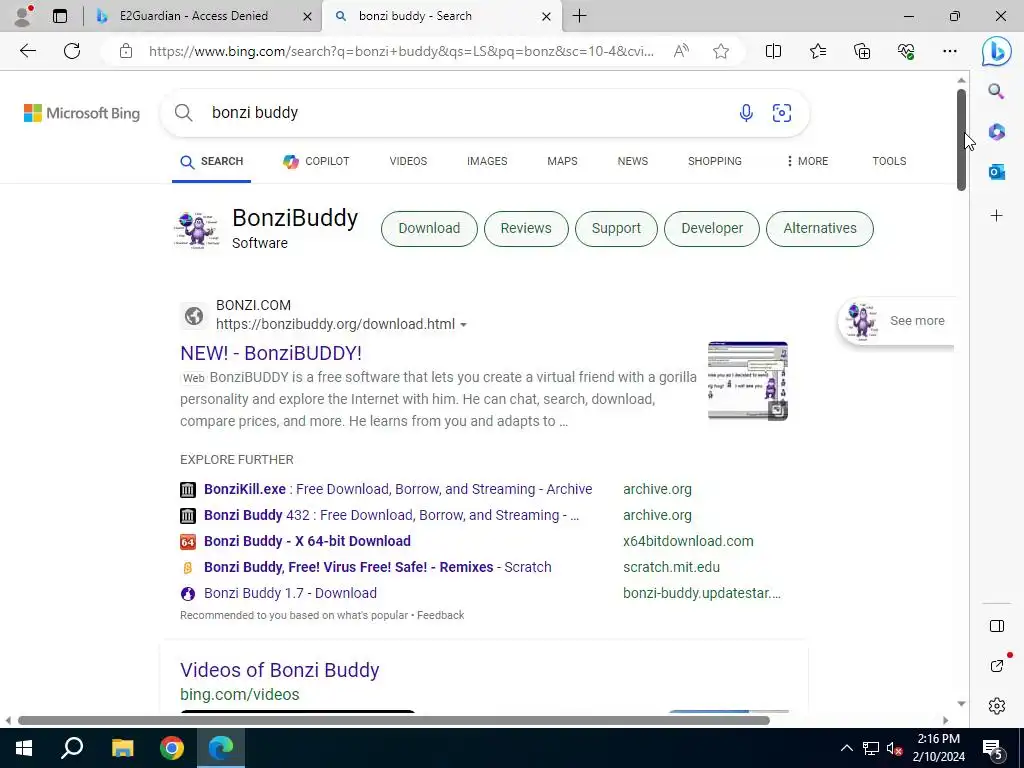1024x768 pixels.
Task: Click the Alternatives pill button
Action: click(820, 229)
